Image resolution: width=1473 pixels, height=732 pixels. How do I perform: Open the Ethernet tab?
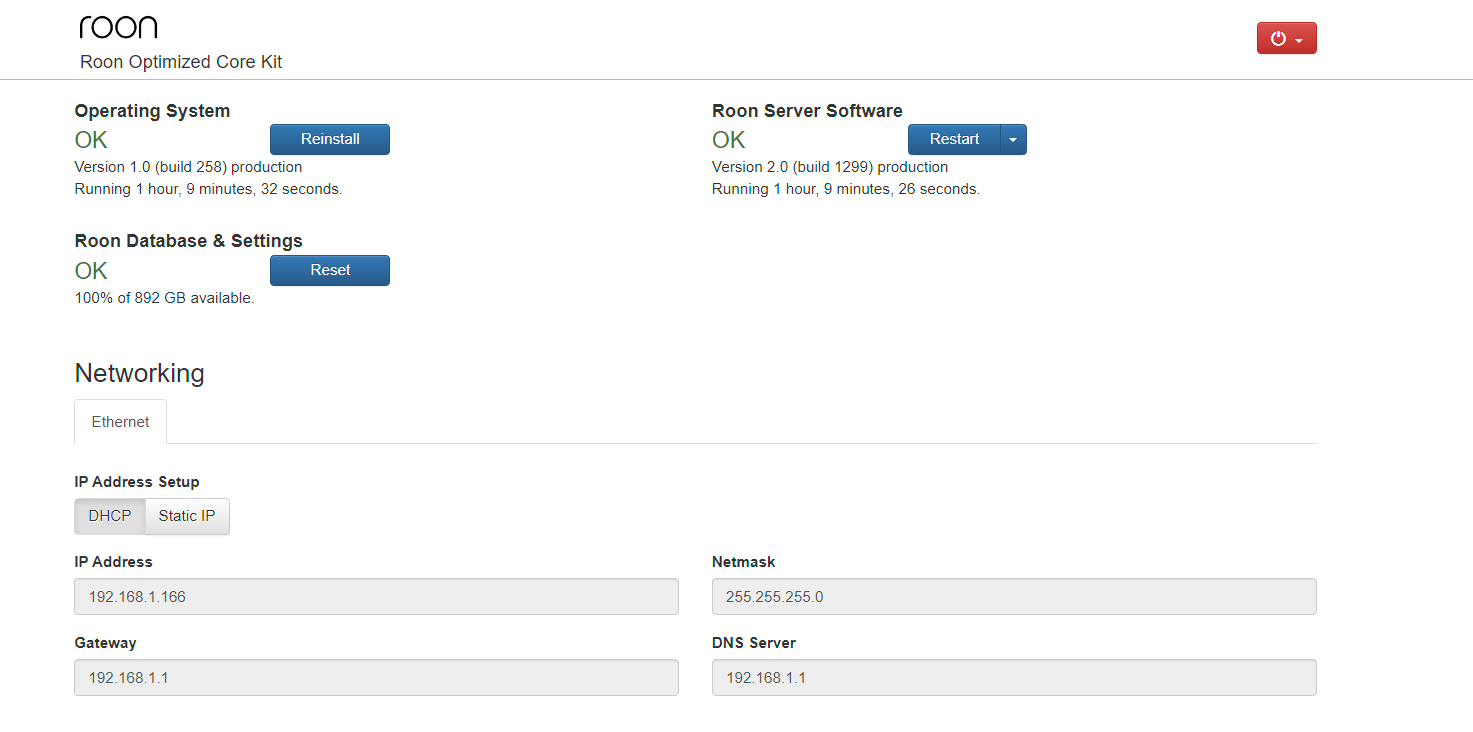pos(120,422)
